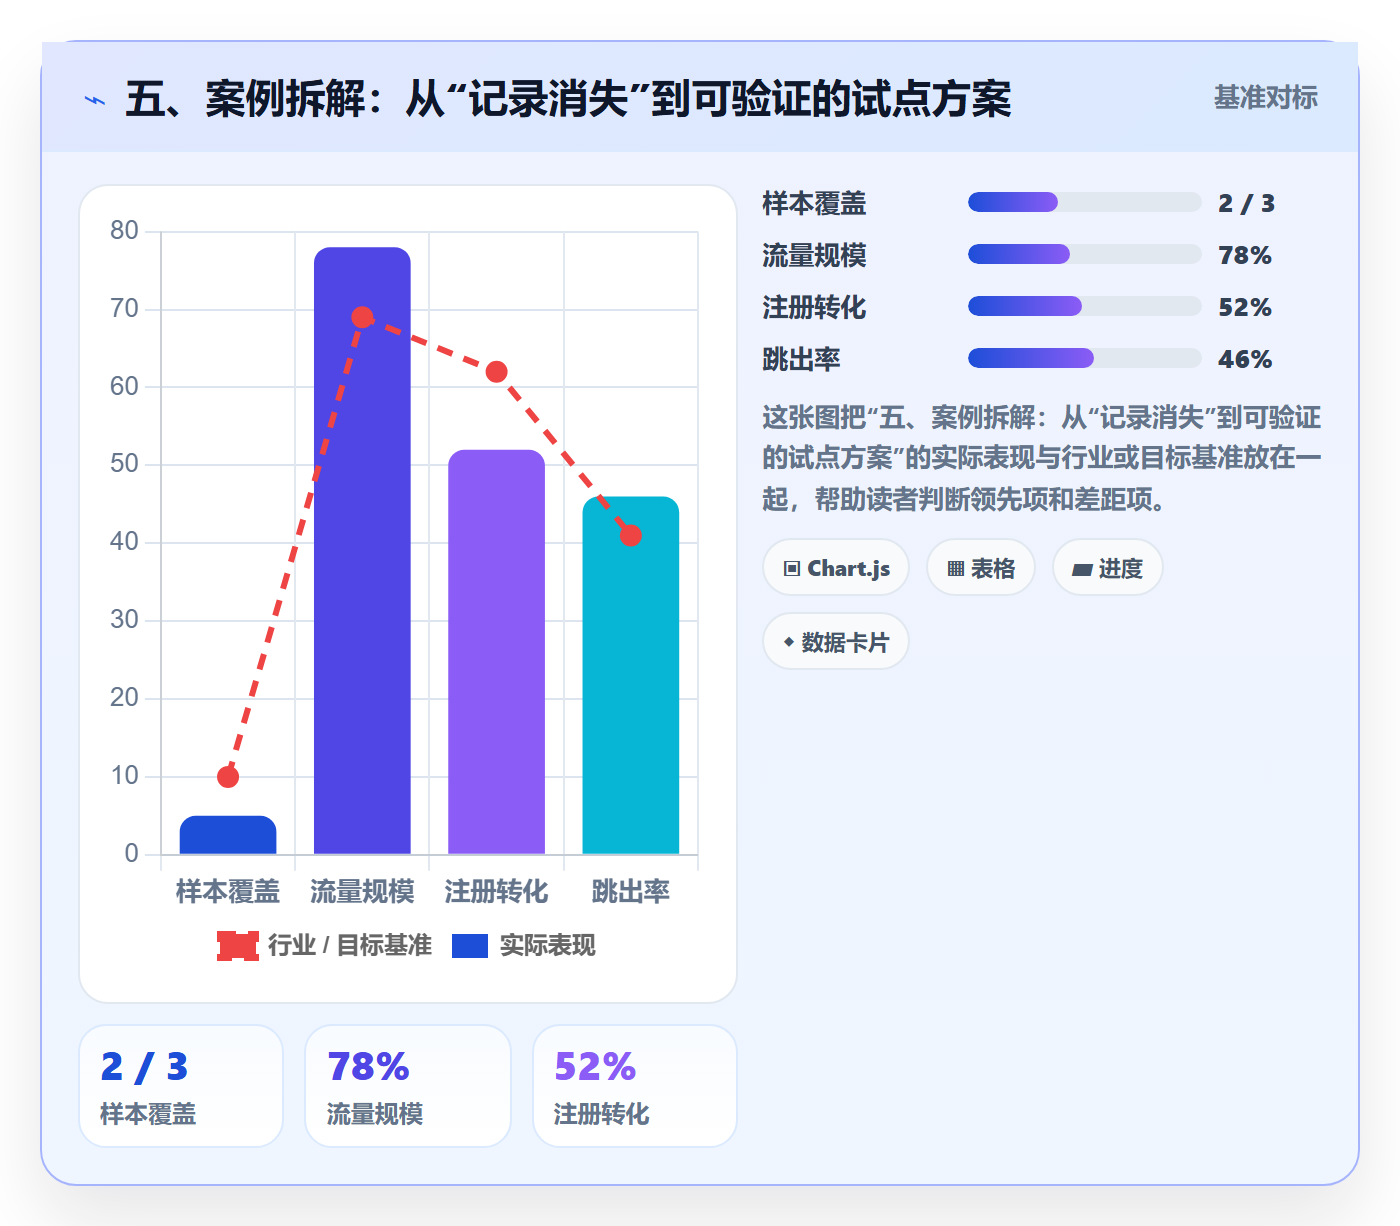
Task: Click the 流量规模 x-axis label
Action: pyautogui.click(x=362, y=891)
